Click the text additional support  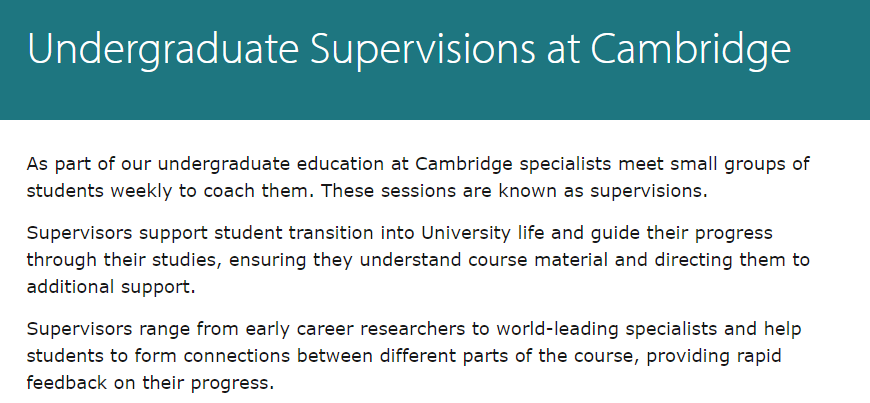point(111,288)
